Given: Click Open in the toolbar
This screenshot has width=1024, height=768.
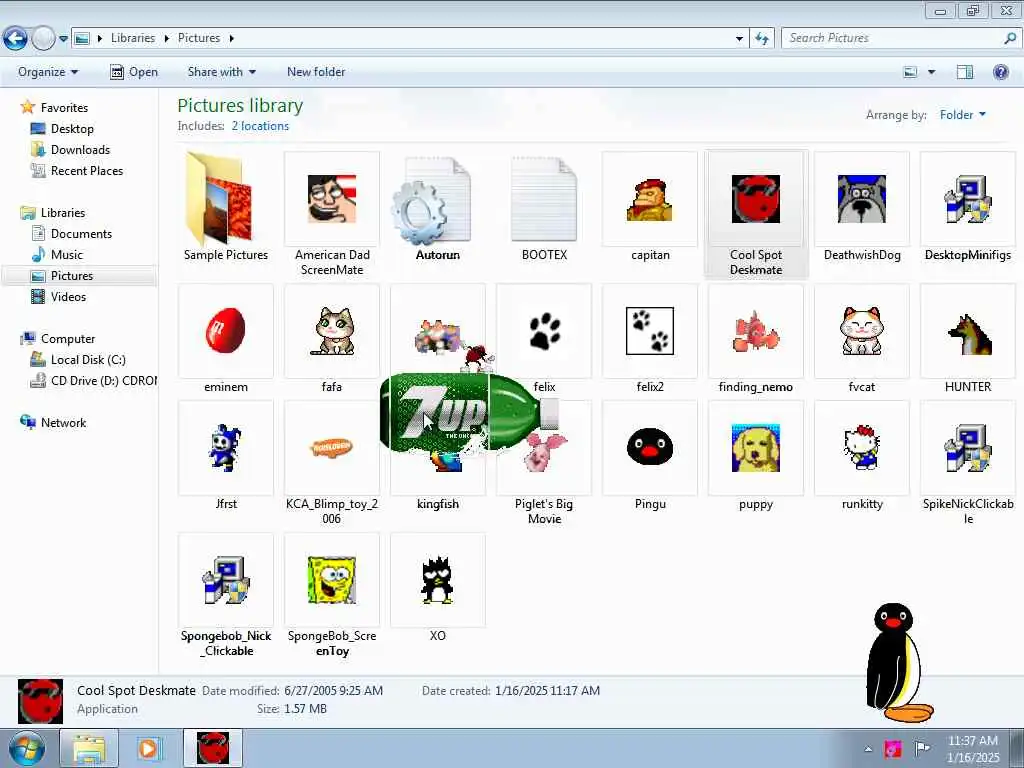Looking at the screenshot, I should tap(134, 72).
